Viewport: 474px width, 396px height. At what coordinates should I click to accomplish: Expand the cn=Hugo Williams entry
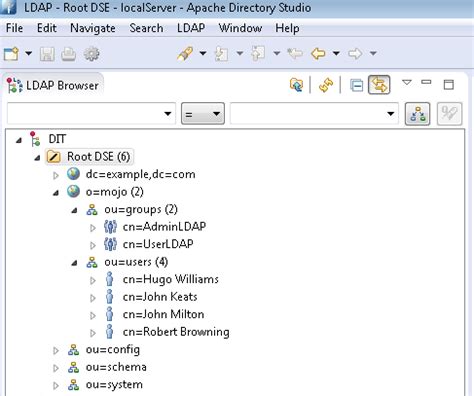93,281
